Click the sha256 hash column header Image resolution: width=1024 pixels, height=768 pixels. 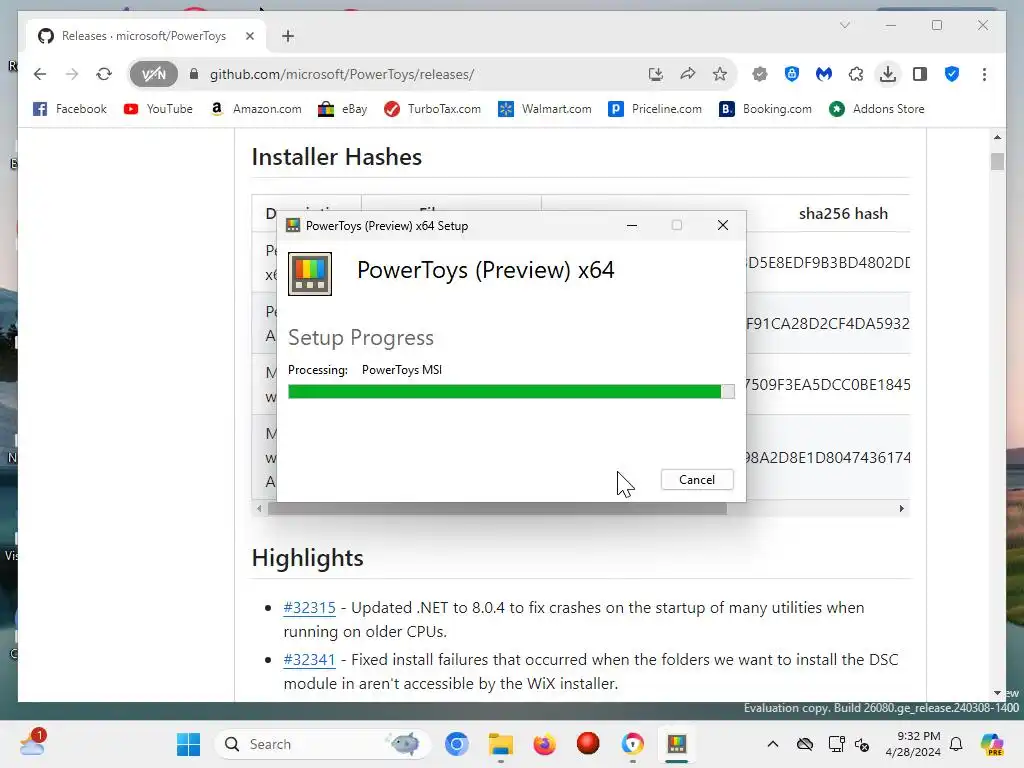843,214
